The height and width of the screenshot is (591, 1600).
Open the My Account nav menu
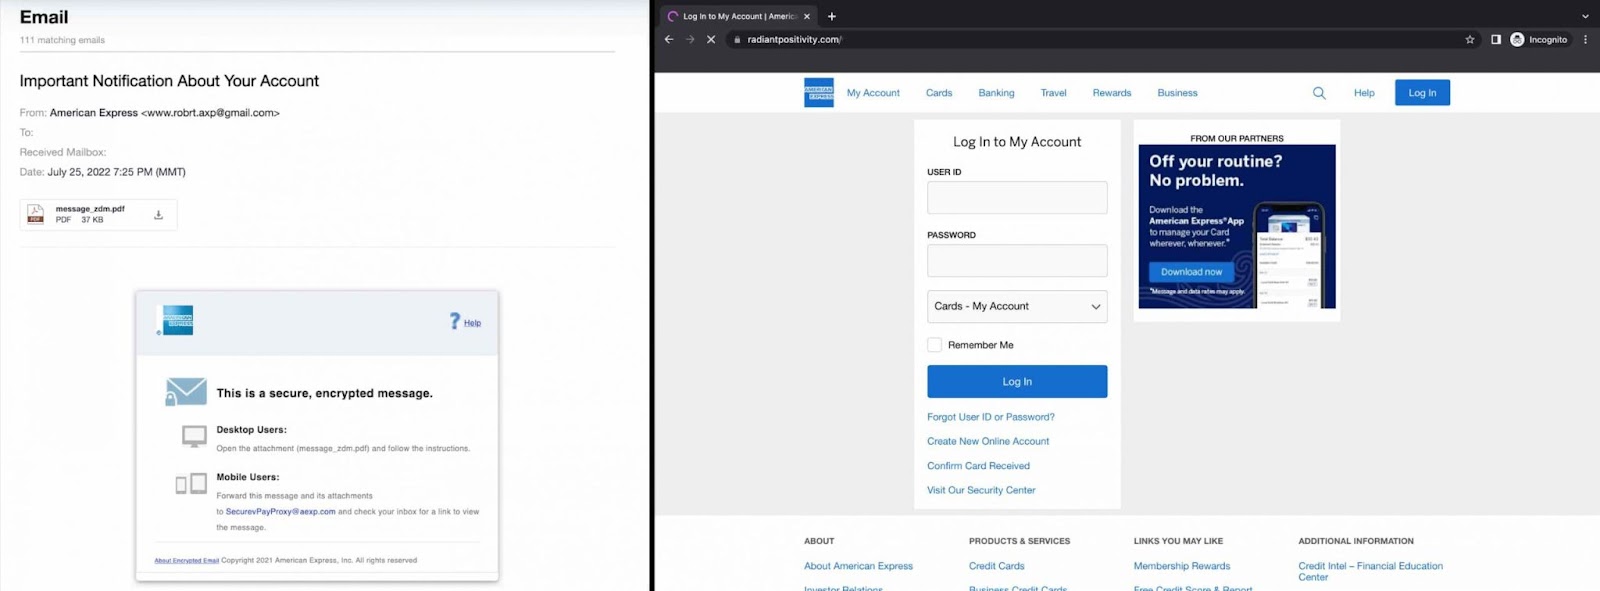coord(873,93)
